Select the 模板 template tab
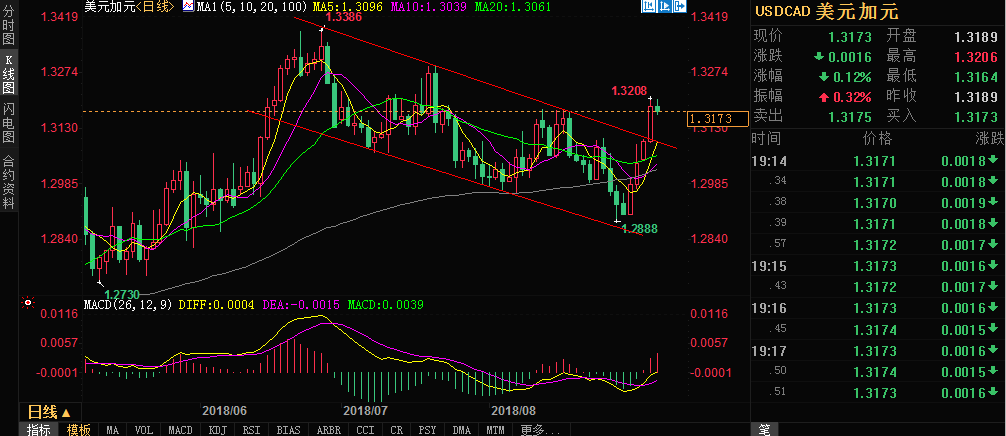 click(x=79, y=430)
